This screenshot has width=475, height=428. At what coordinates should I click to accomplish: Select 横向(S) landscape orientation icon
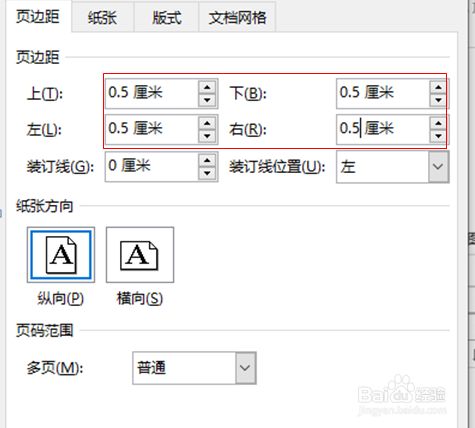(x=140, y=255)
